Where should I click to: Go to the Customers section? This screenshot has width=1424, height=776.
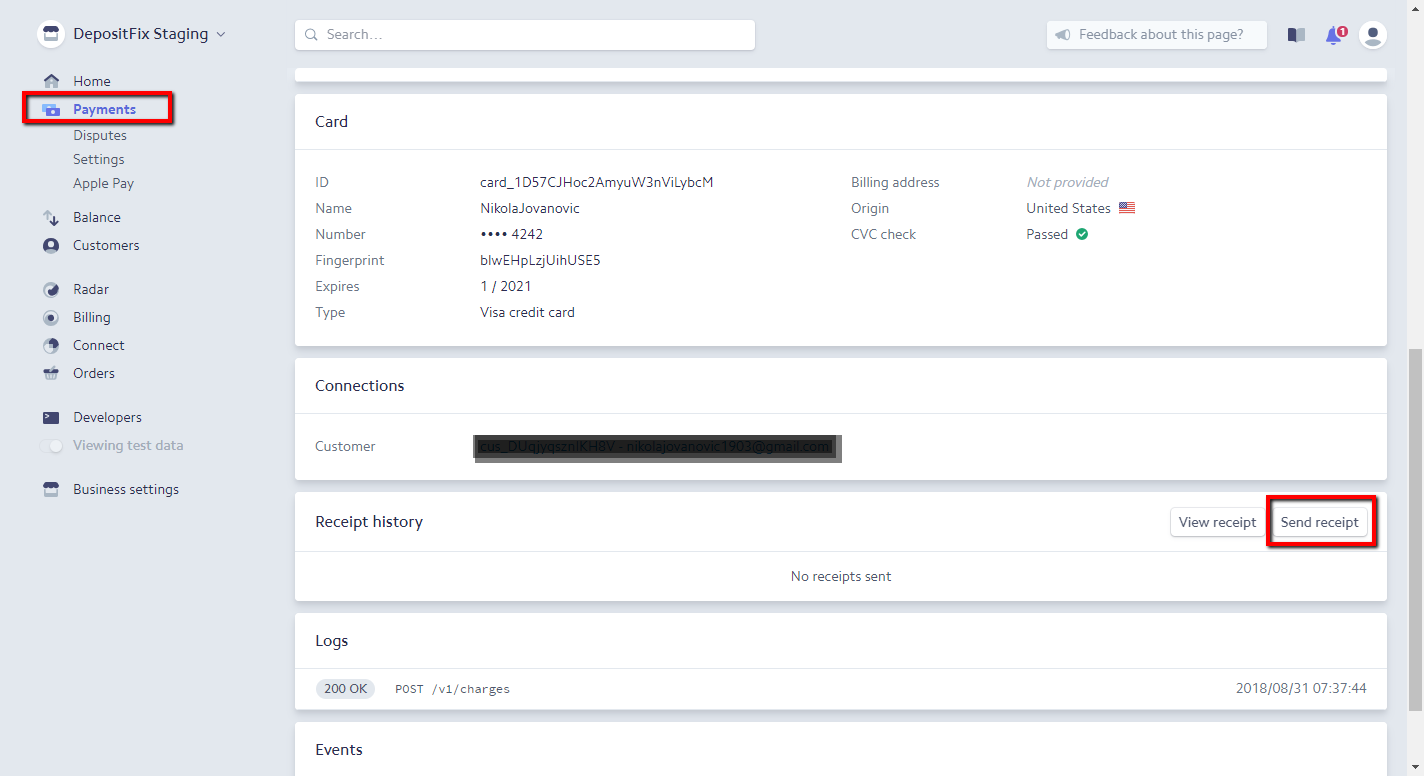(106, 245)
